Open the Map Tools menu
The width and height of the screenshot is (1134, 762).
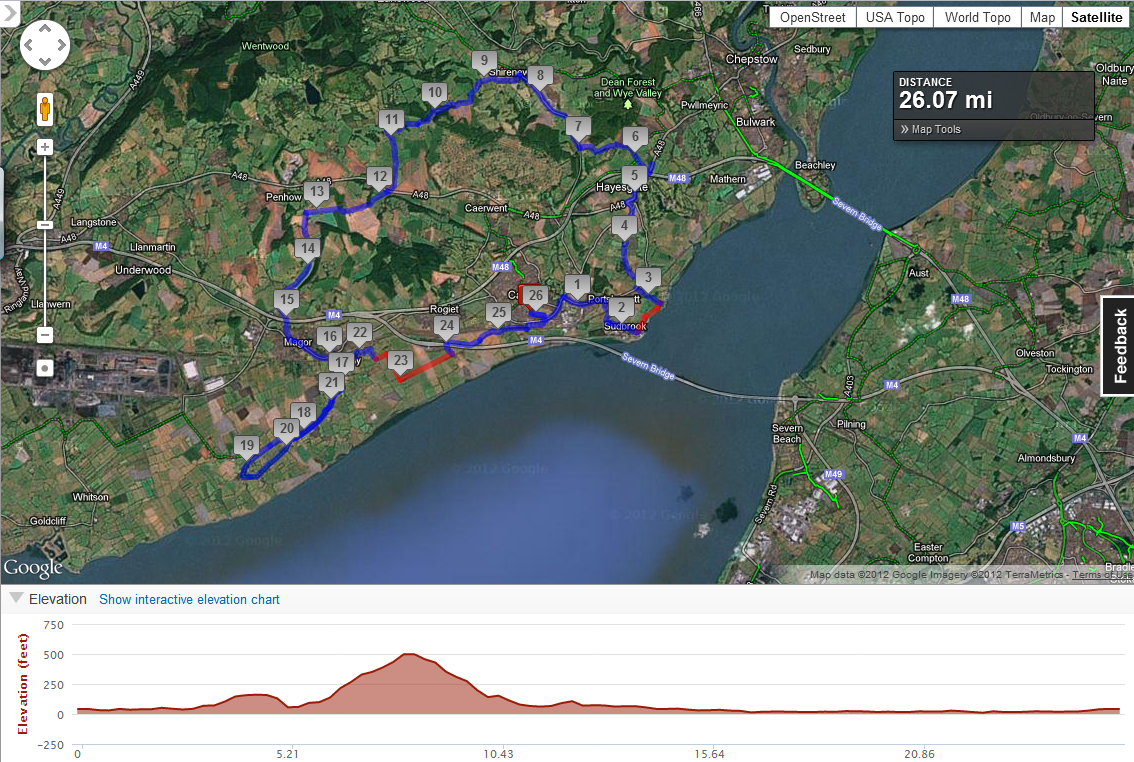pos(930,129)
